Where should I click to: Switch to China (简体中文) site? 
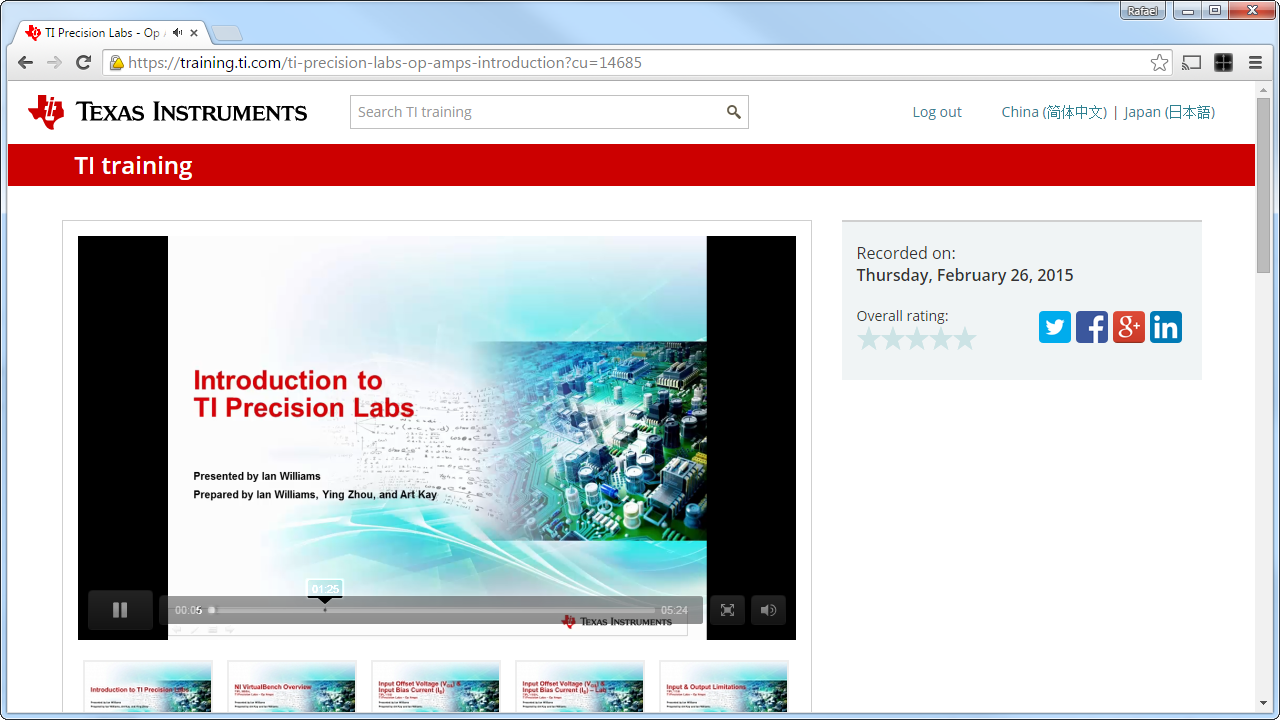tap(1054, 112)
